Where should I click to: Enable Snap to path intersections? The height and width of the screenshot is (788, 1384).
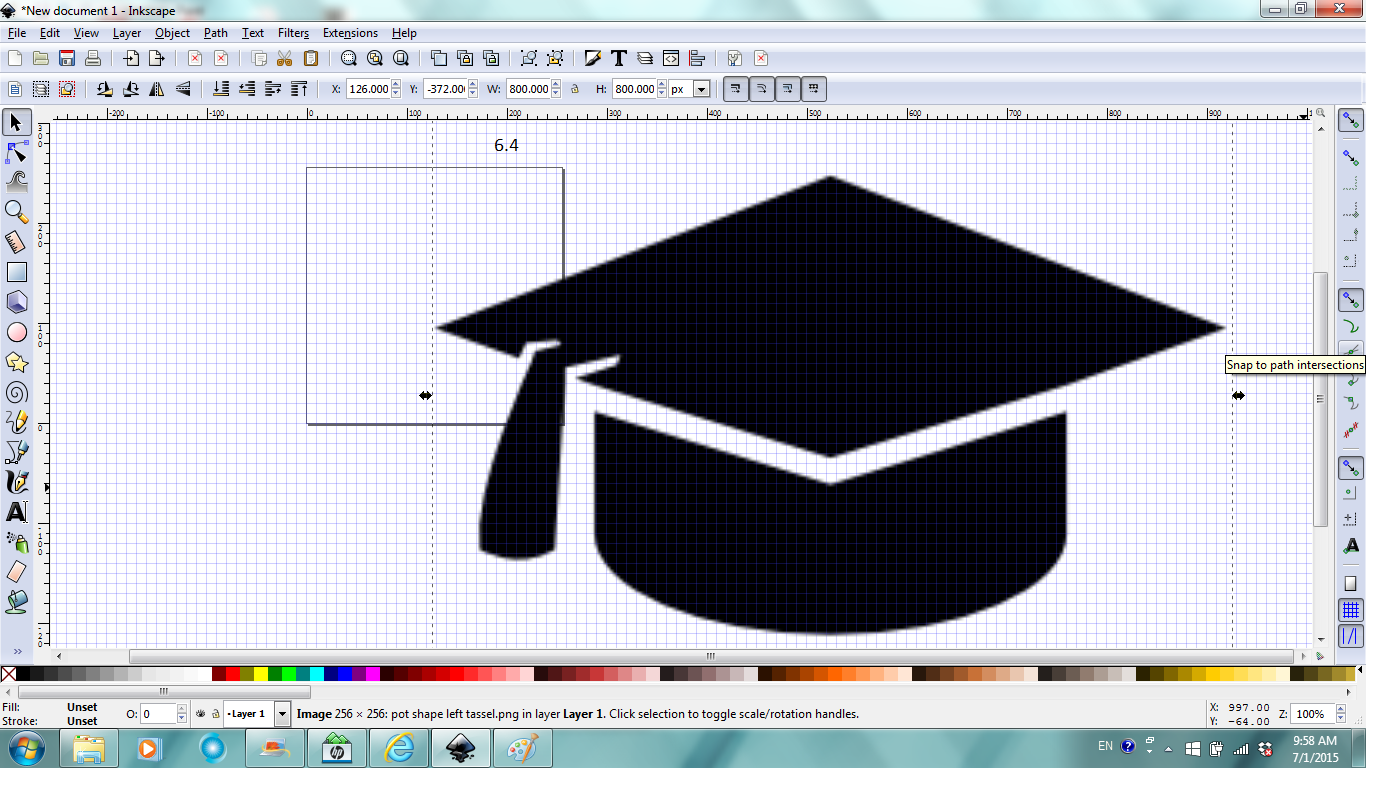pos(1351,350)
